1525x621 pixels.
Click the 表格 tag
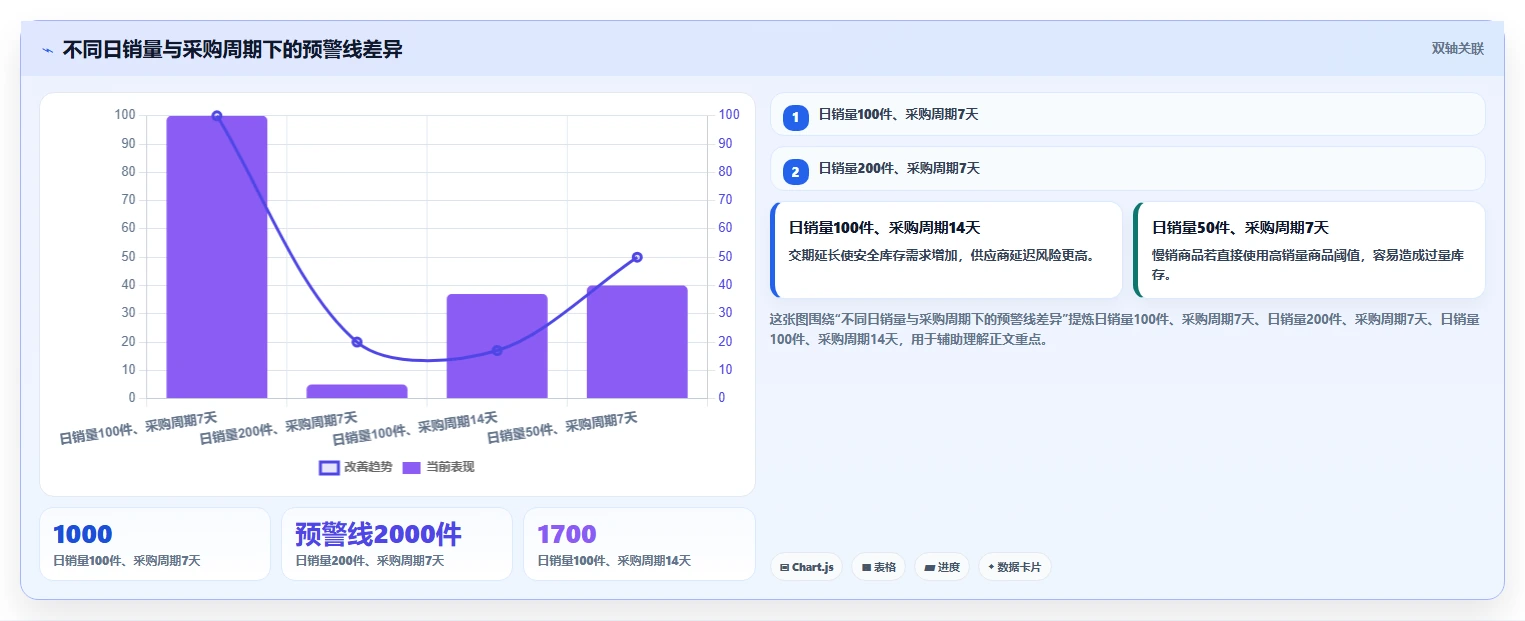click(x=878, y=567)
